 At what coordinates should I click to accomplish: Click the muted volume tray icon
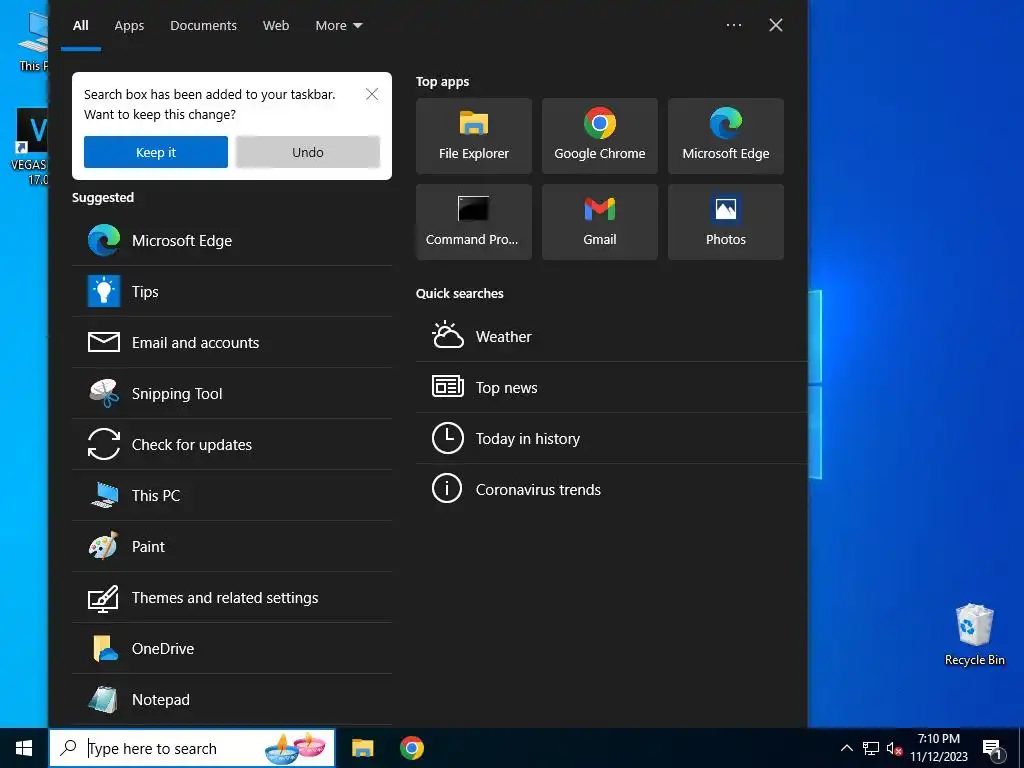click(894, 748)
